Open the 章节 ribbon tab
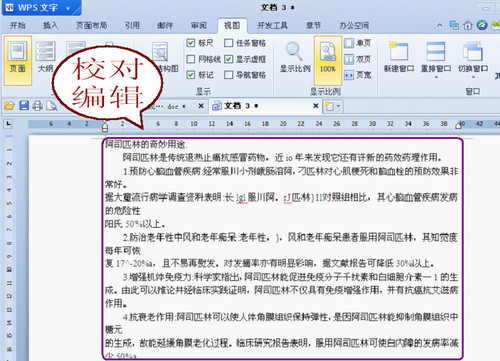This screenshot has height=361, width=500. click(x=313, y=25)
